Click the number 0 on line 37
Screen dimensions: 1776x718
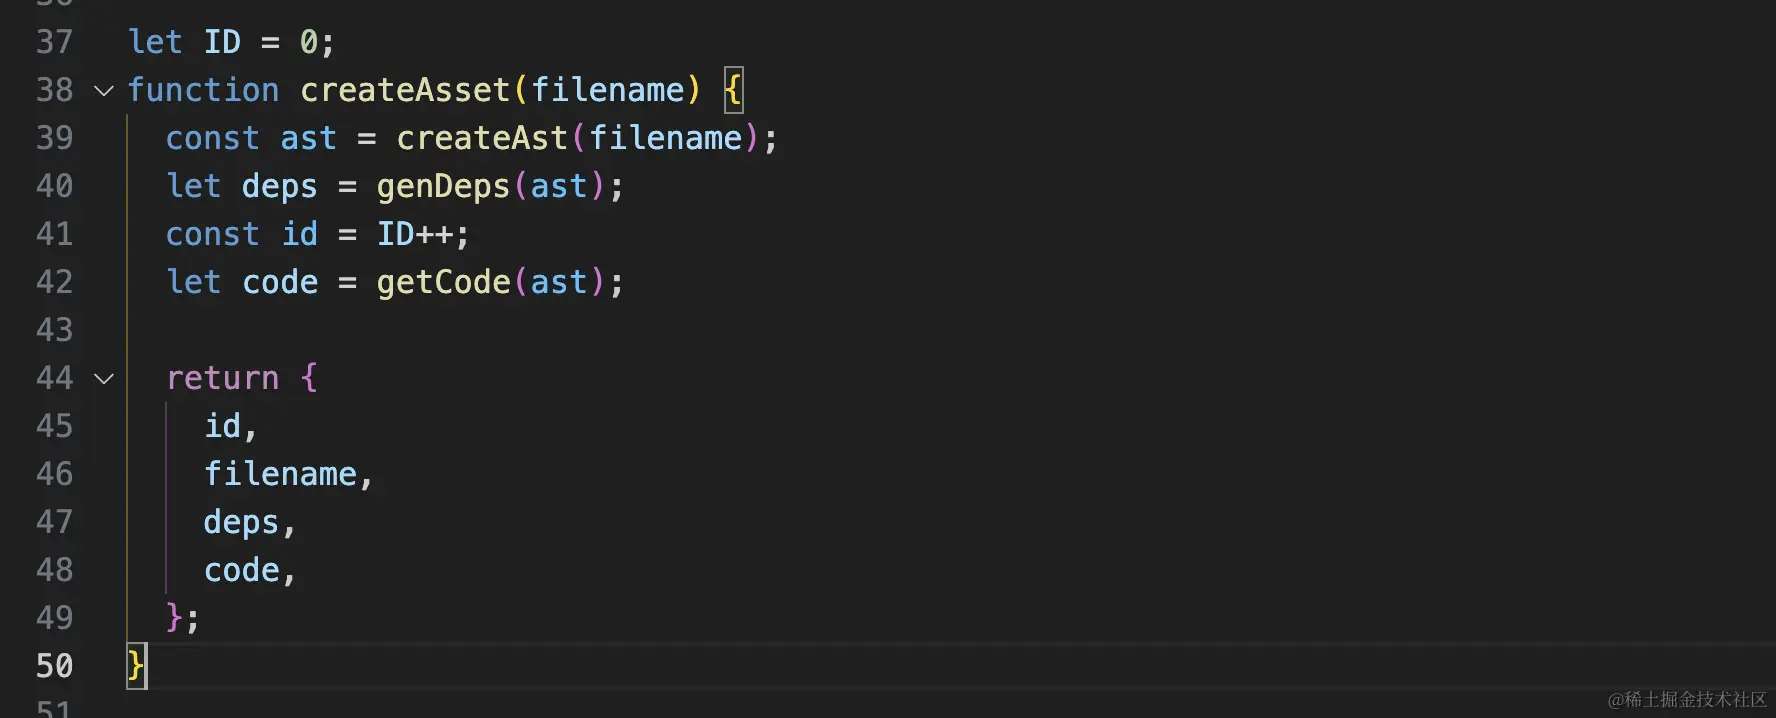309,42
